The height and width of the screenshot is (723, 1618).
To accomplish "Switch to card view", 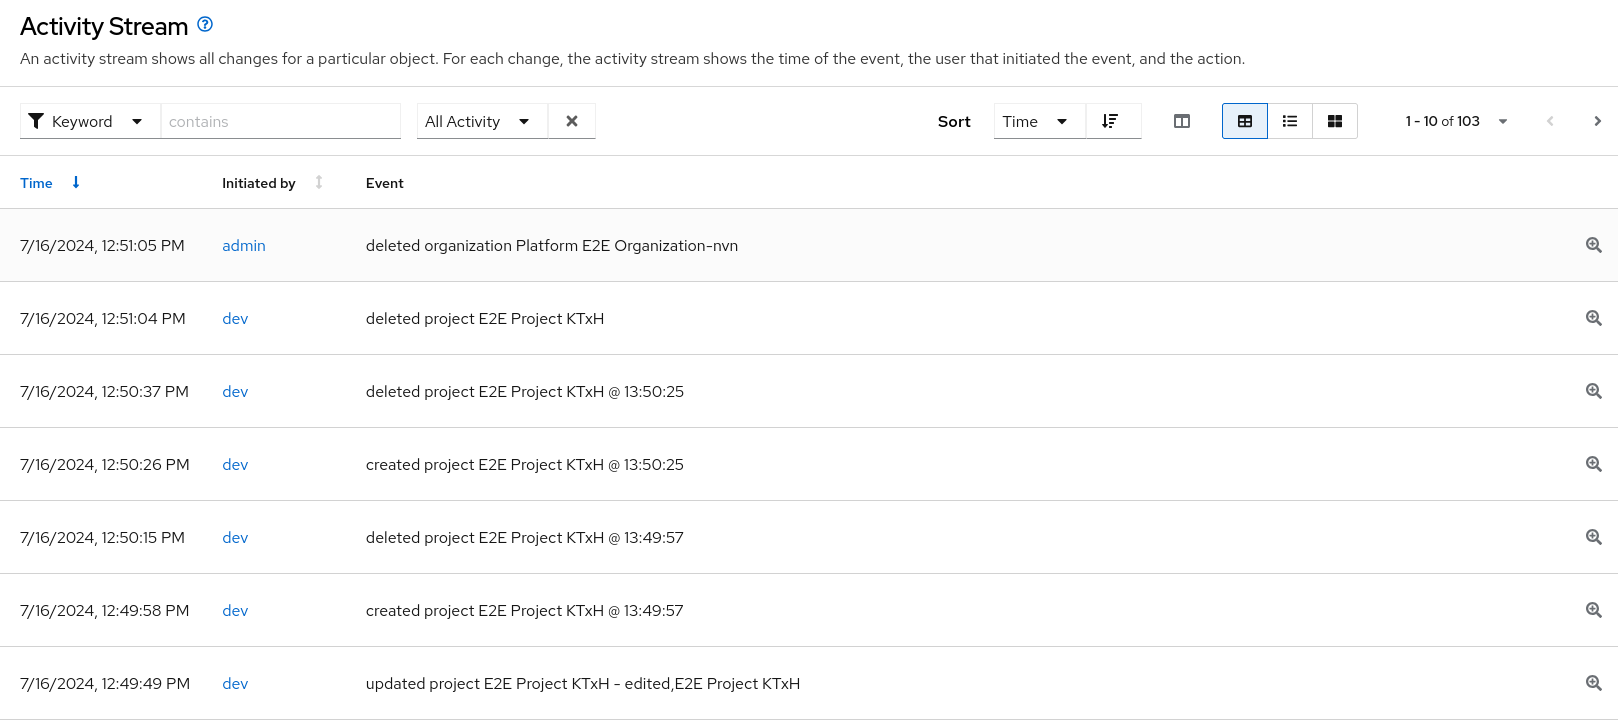I will pyautogui.click(x=1335, y=121).
